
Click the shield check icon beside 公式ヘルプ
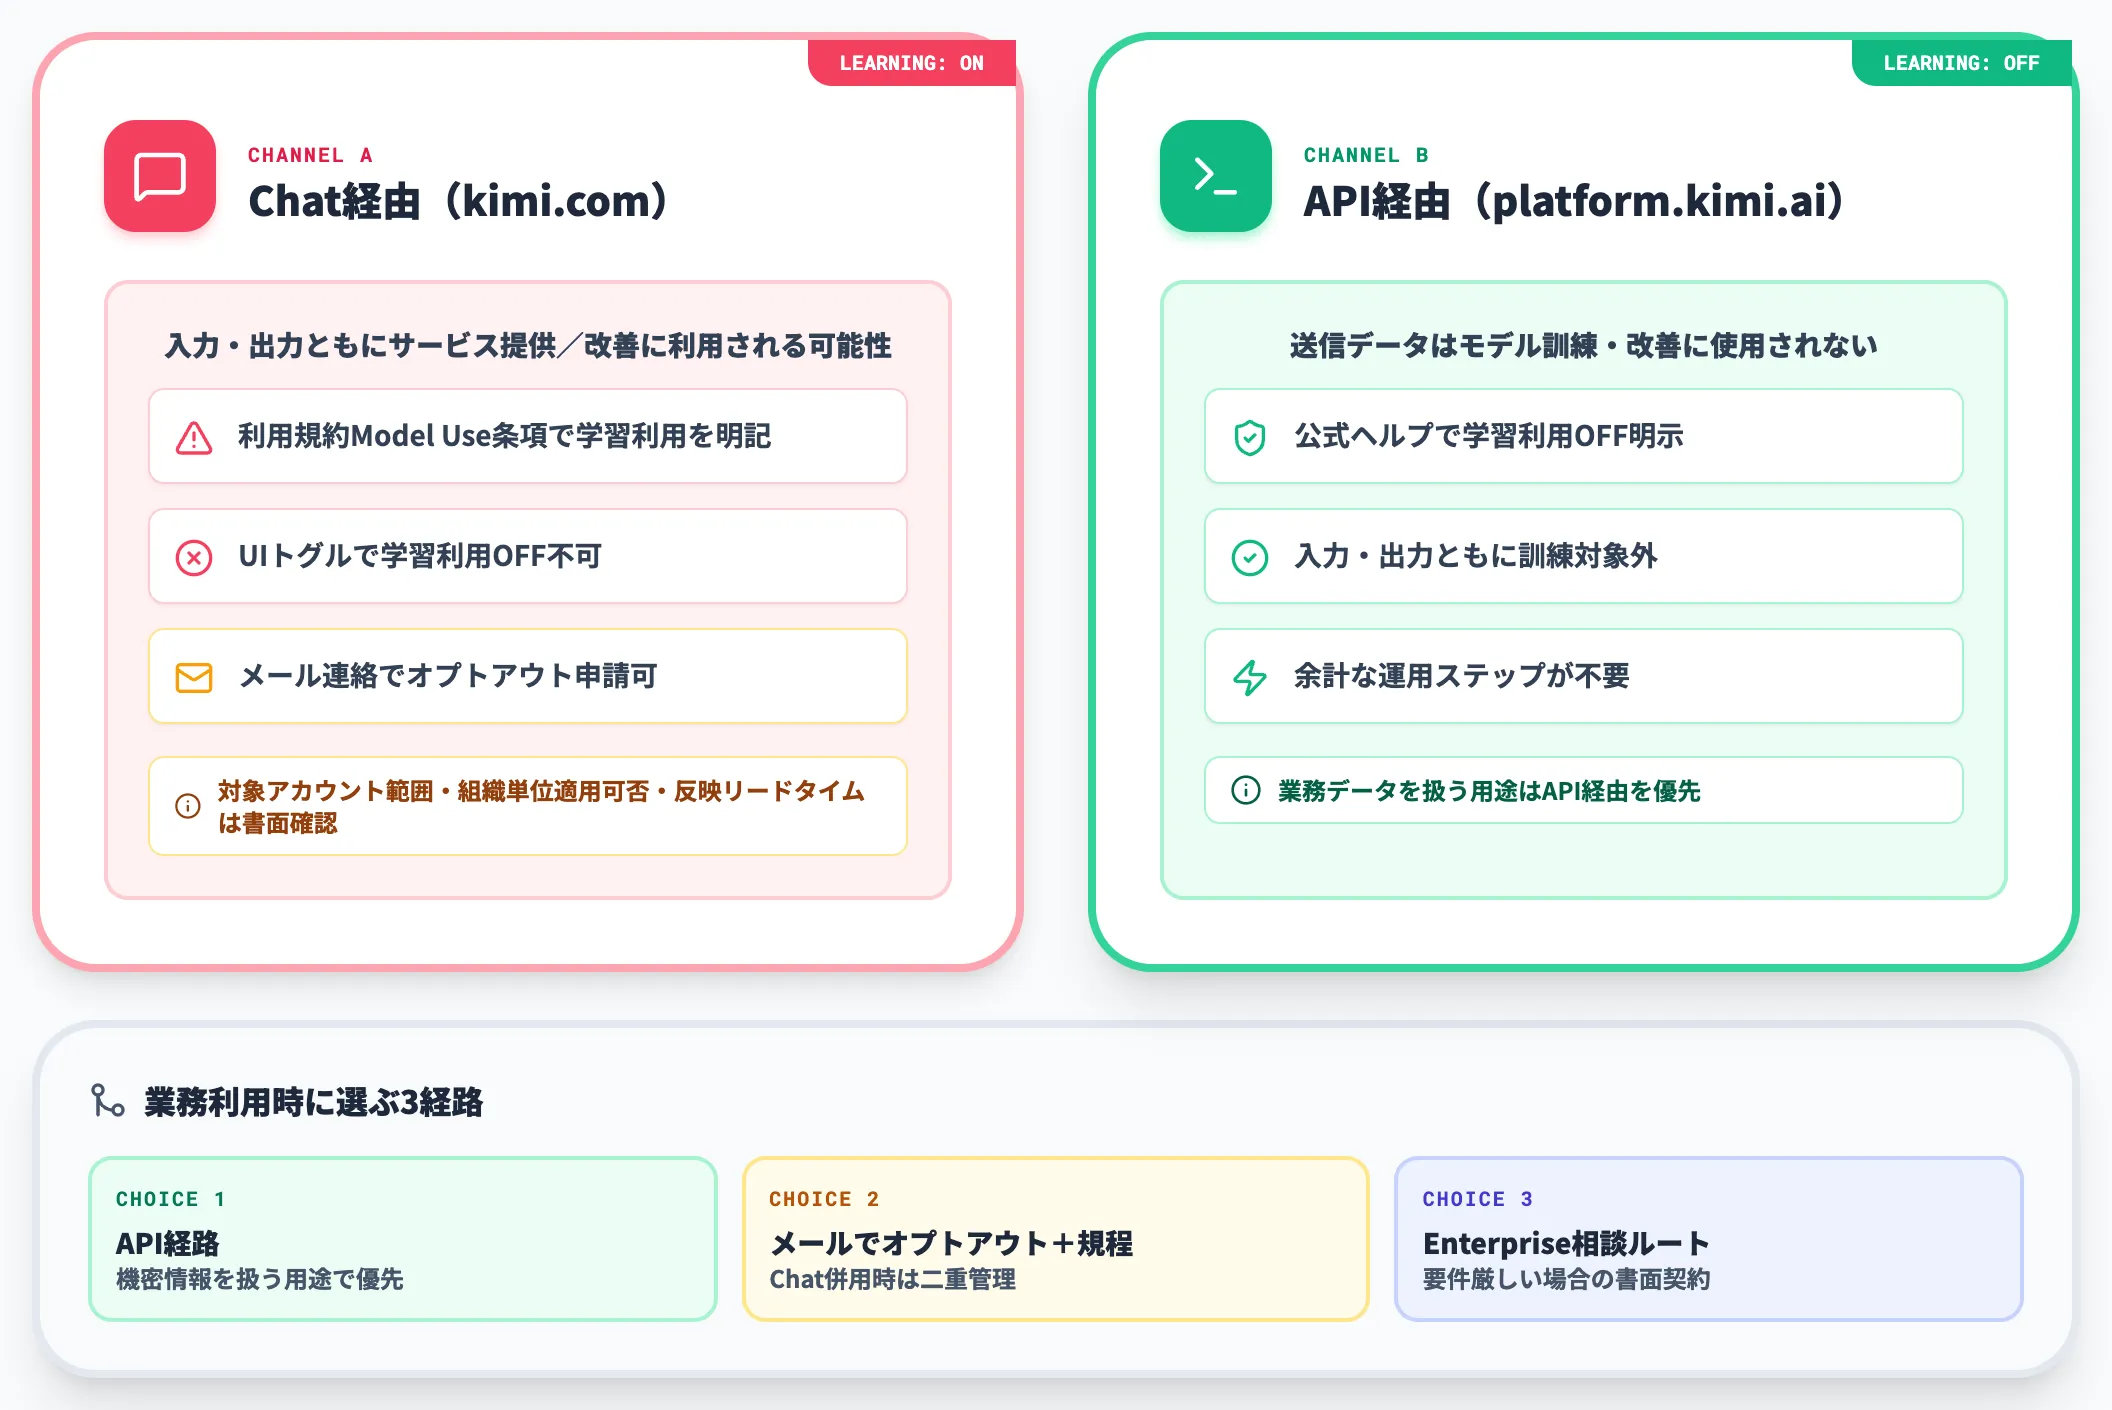(x=1250, y=437)
